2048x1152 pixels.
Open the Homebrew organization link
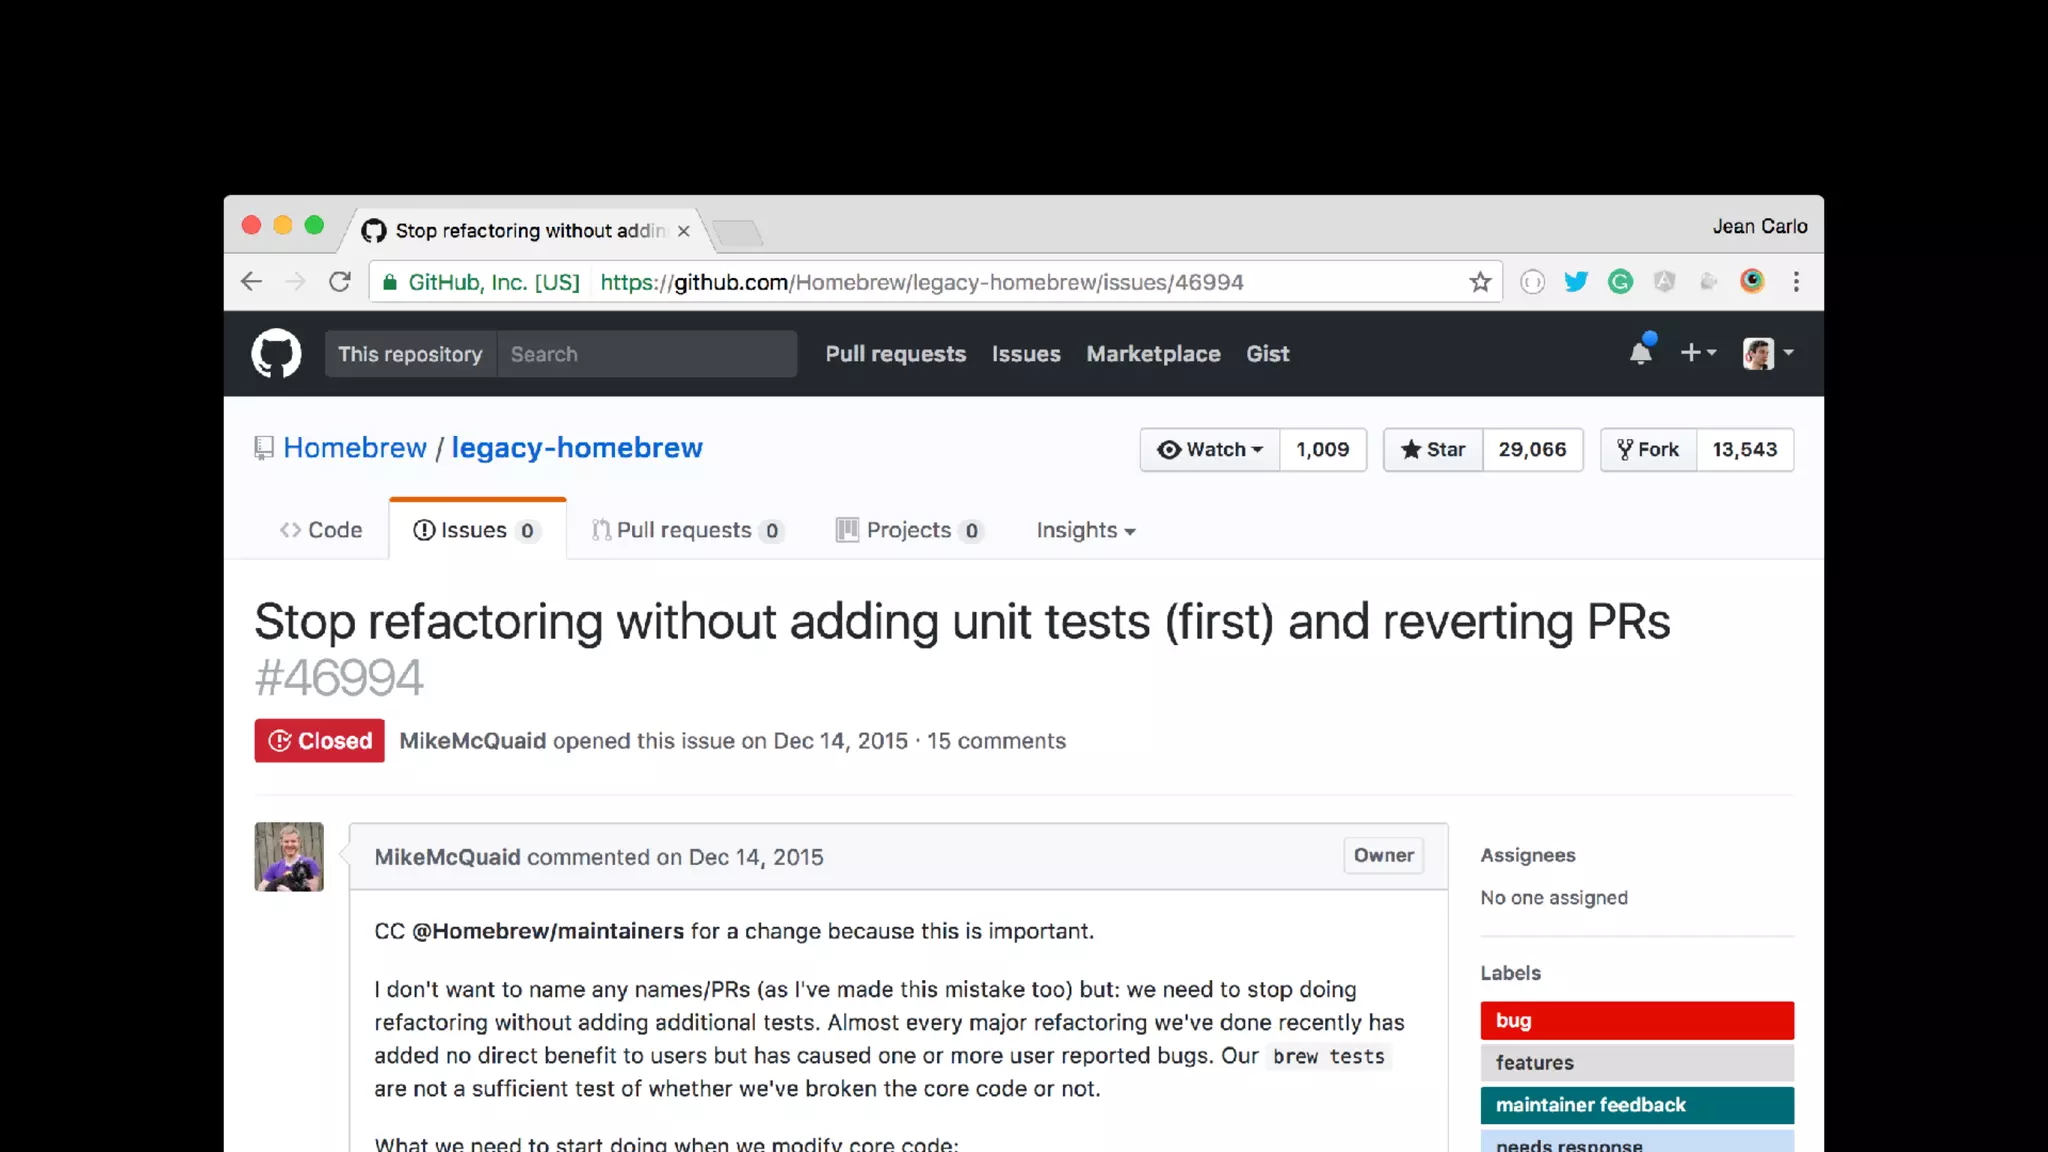click(x=355, y=448)
